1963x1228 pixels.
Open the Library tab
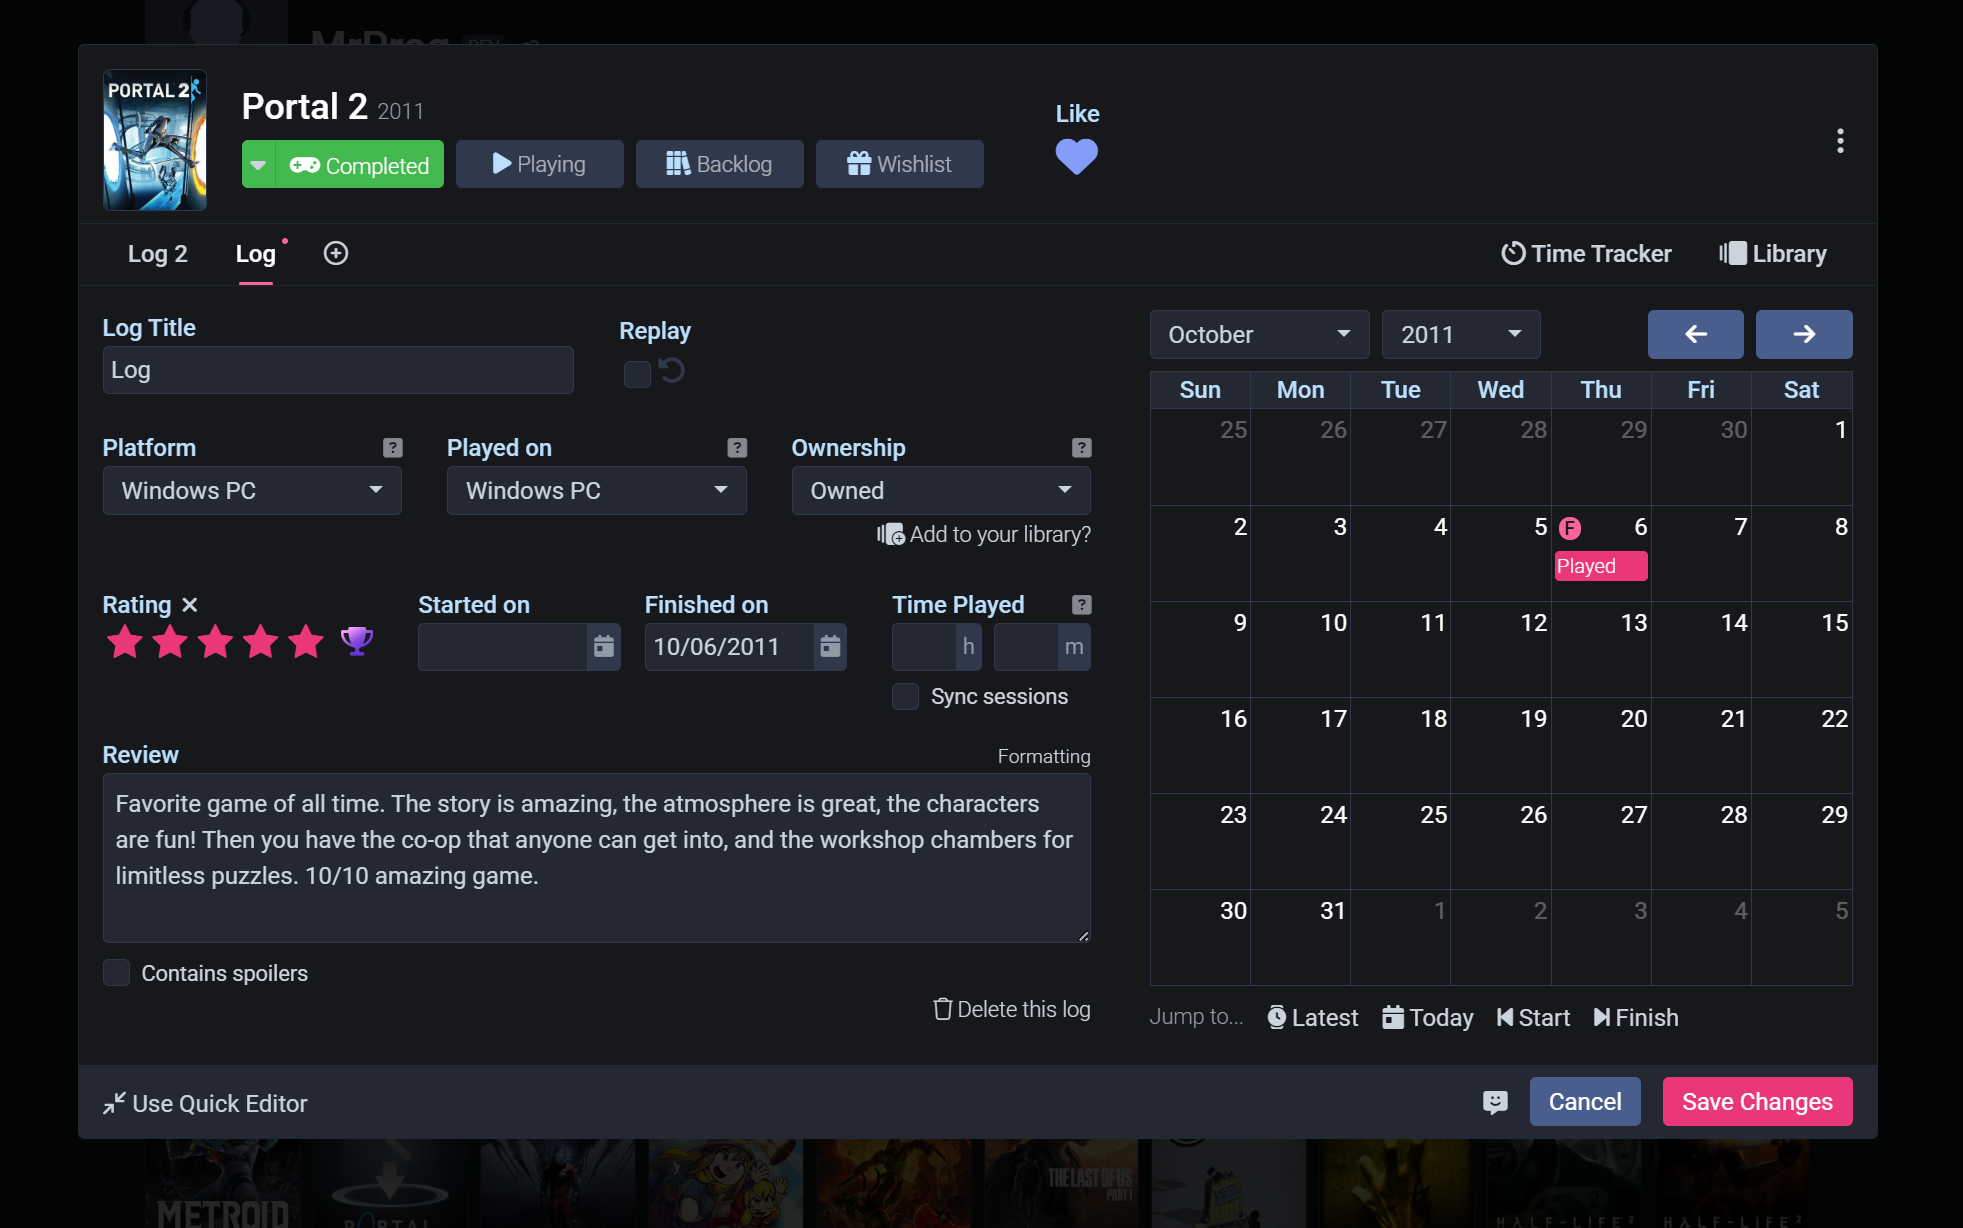1773,254
